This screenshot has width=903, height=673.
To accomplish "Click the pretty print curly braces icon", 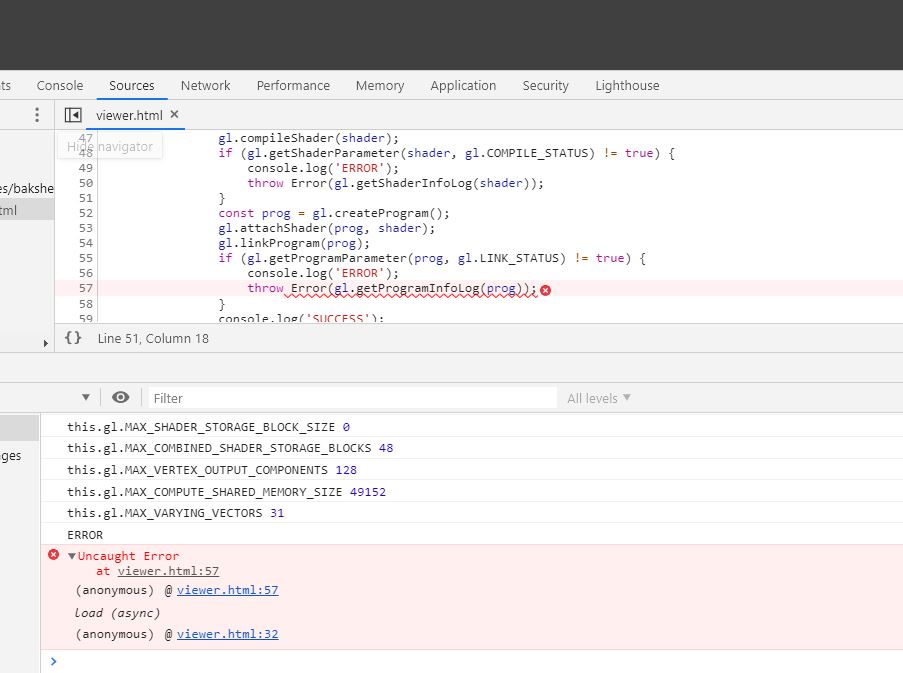I will pos(73,338).
